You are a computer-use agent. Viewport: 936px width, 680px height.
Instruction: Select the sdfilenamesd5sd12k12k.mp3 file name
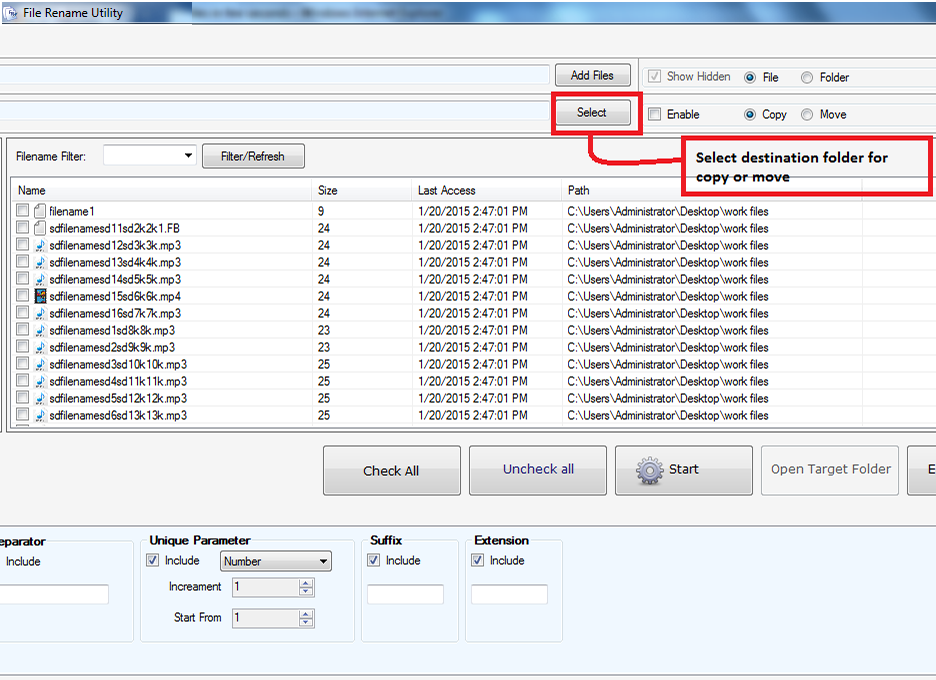tap(118, 398)
